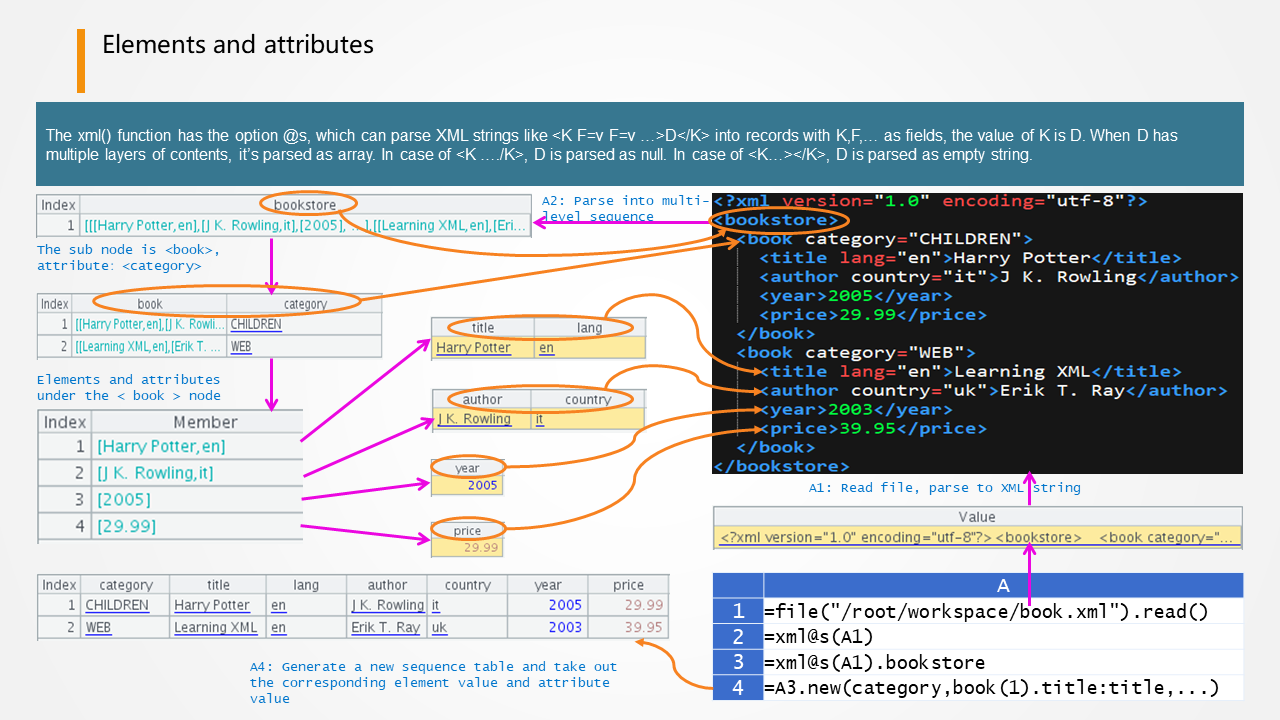Viewport: 1280px width, 720px height.
Task: Click WEB link in the book/category table
Action: point(240,347)
